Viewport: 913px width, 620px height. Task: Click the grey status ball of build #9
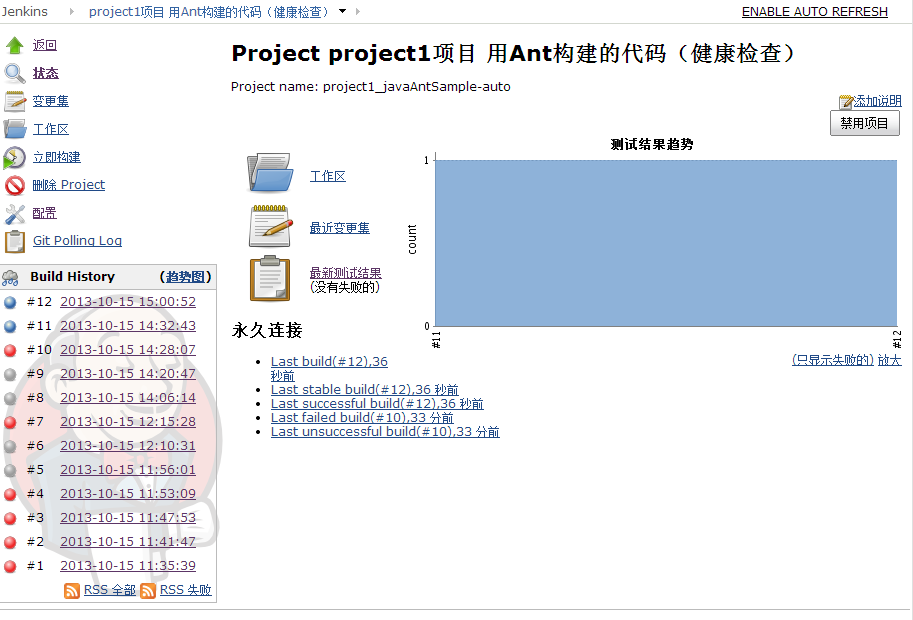[10, 374]
